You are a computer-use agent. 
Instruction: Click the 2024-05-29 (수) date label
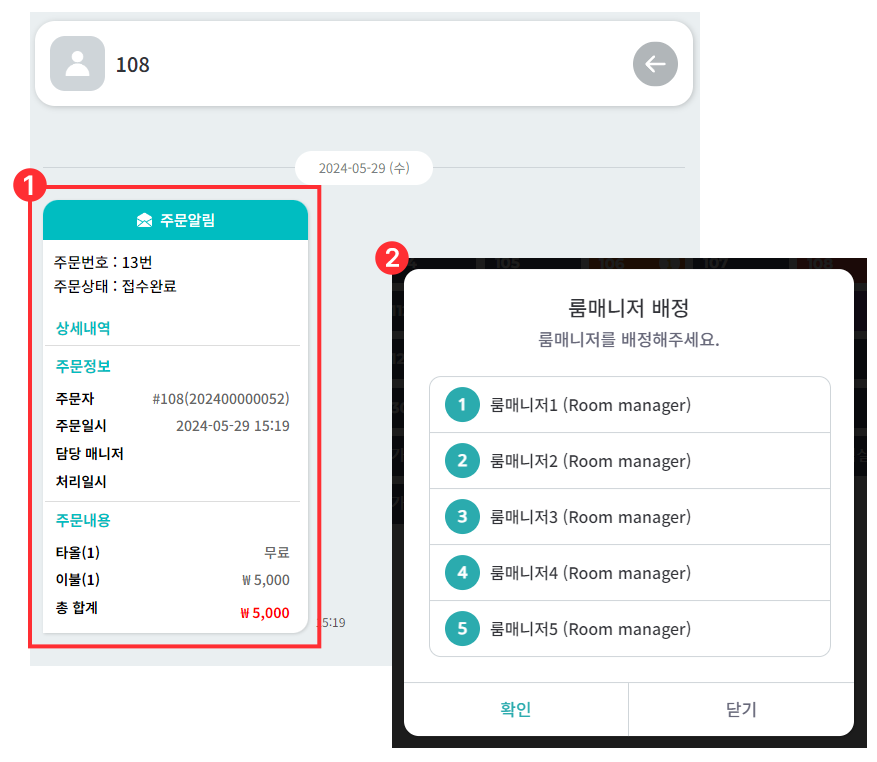(364, 168)
